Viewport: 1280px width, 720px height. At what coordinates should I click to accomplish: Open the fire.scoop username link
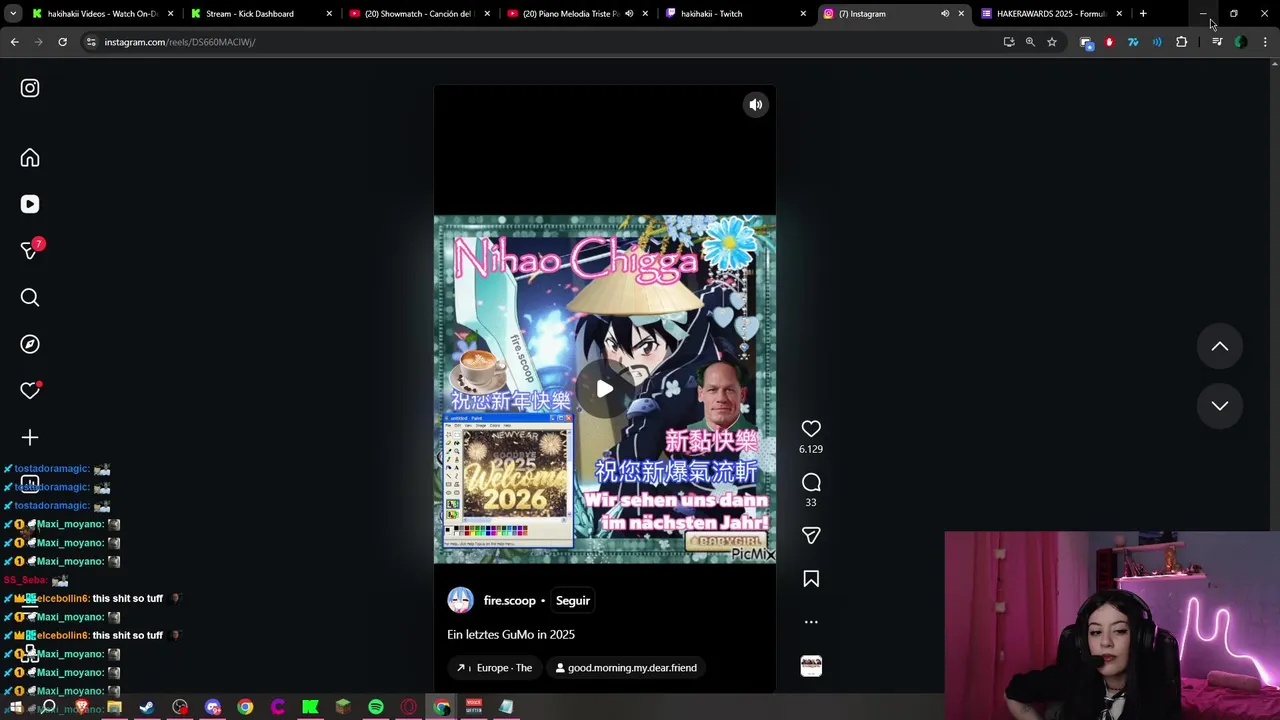coord(510,601)
